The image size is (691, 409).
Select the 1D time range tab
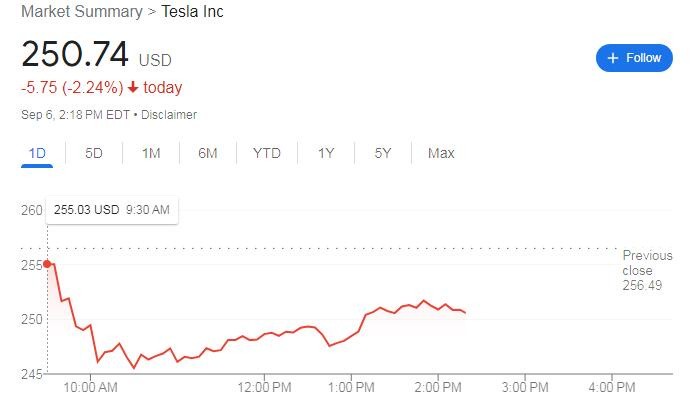[37, 153]
